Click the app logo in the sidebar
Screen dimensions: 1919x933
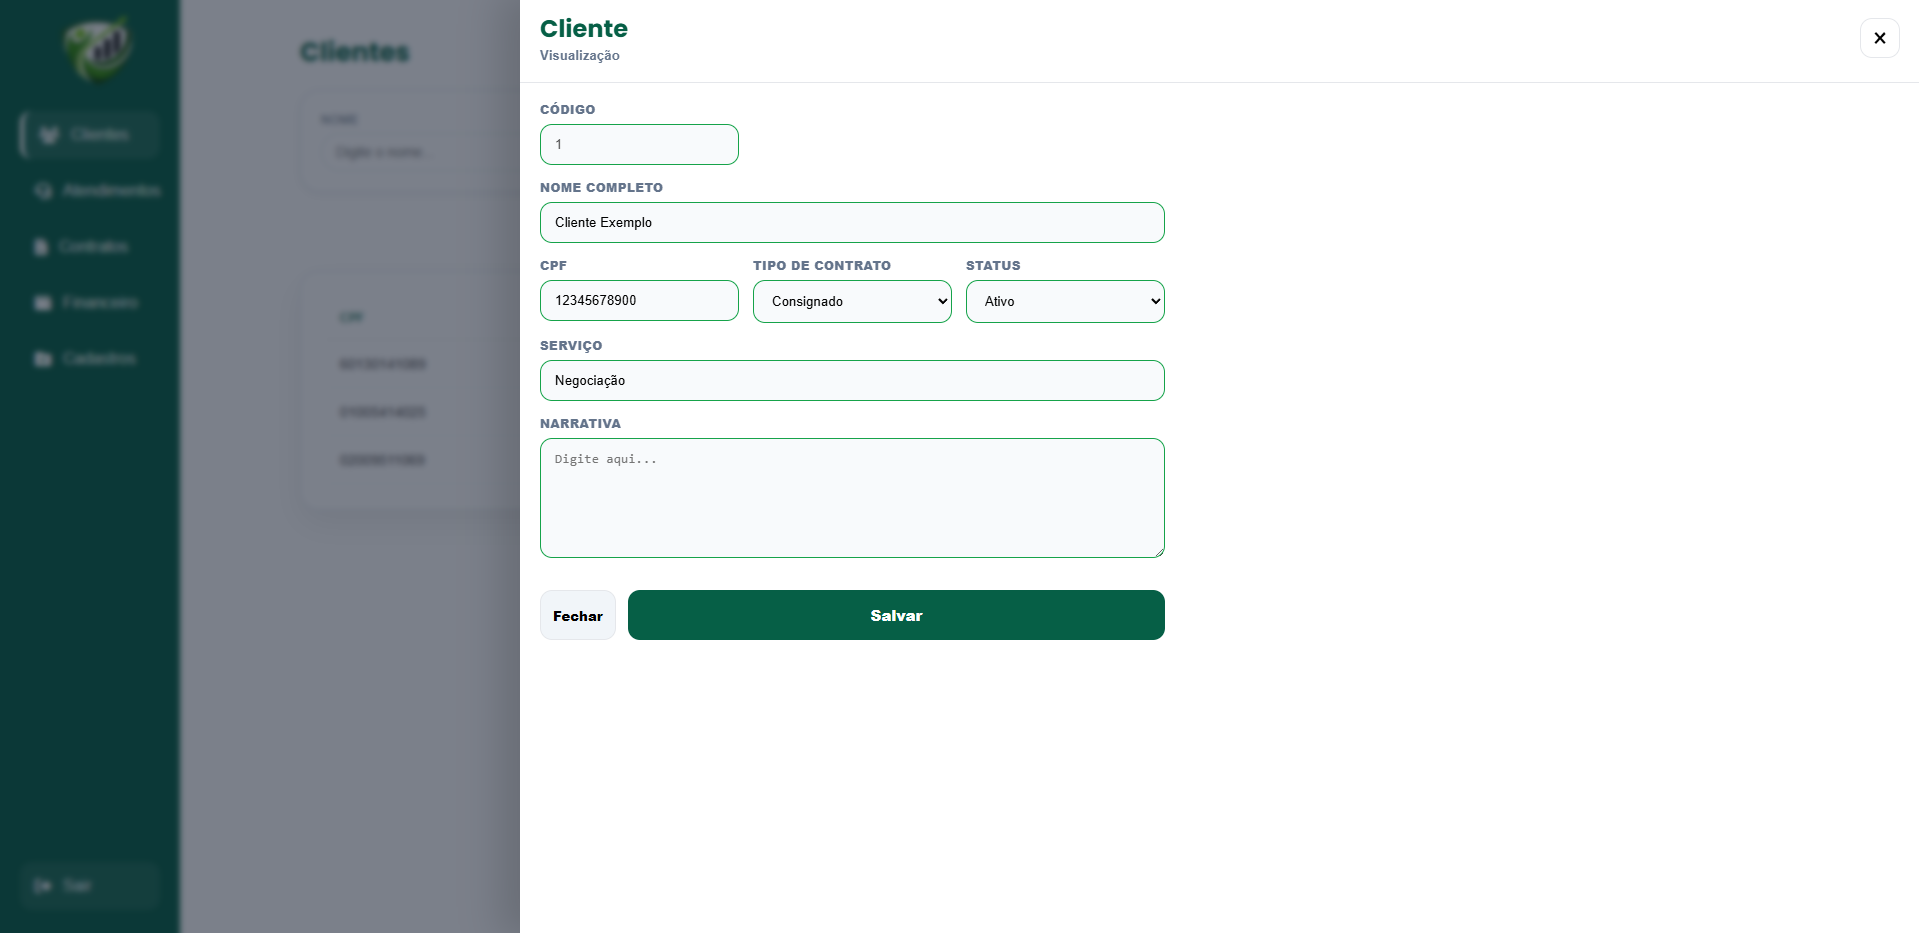97,48
